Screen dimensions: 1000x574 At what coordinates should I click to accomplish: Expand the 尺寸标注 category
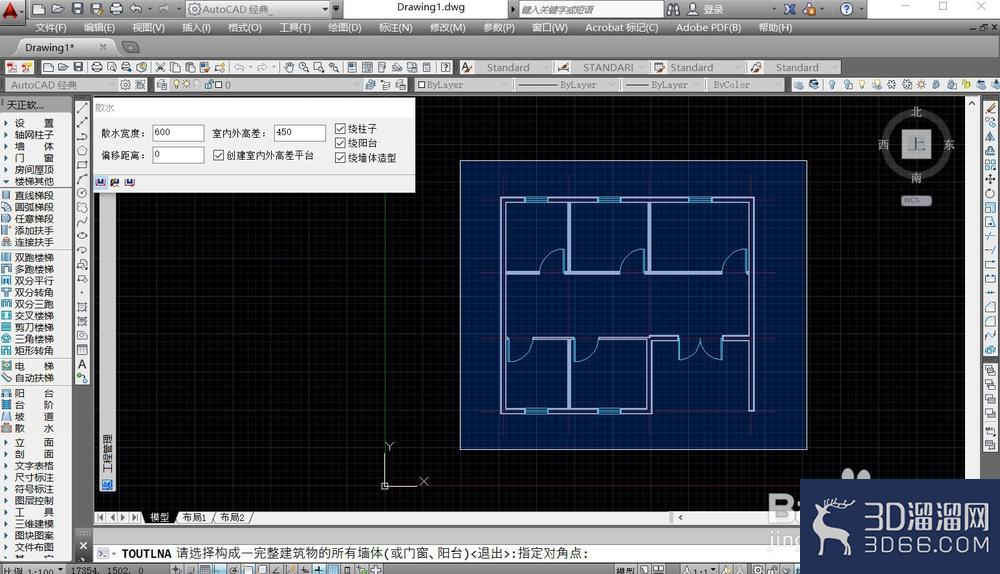pos(34,477)
